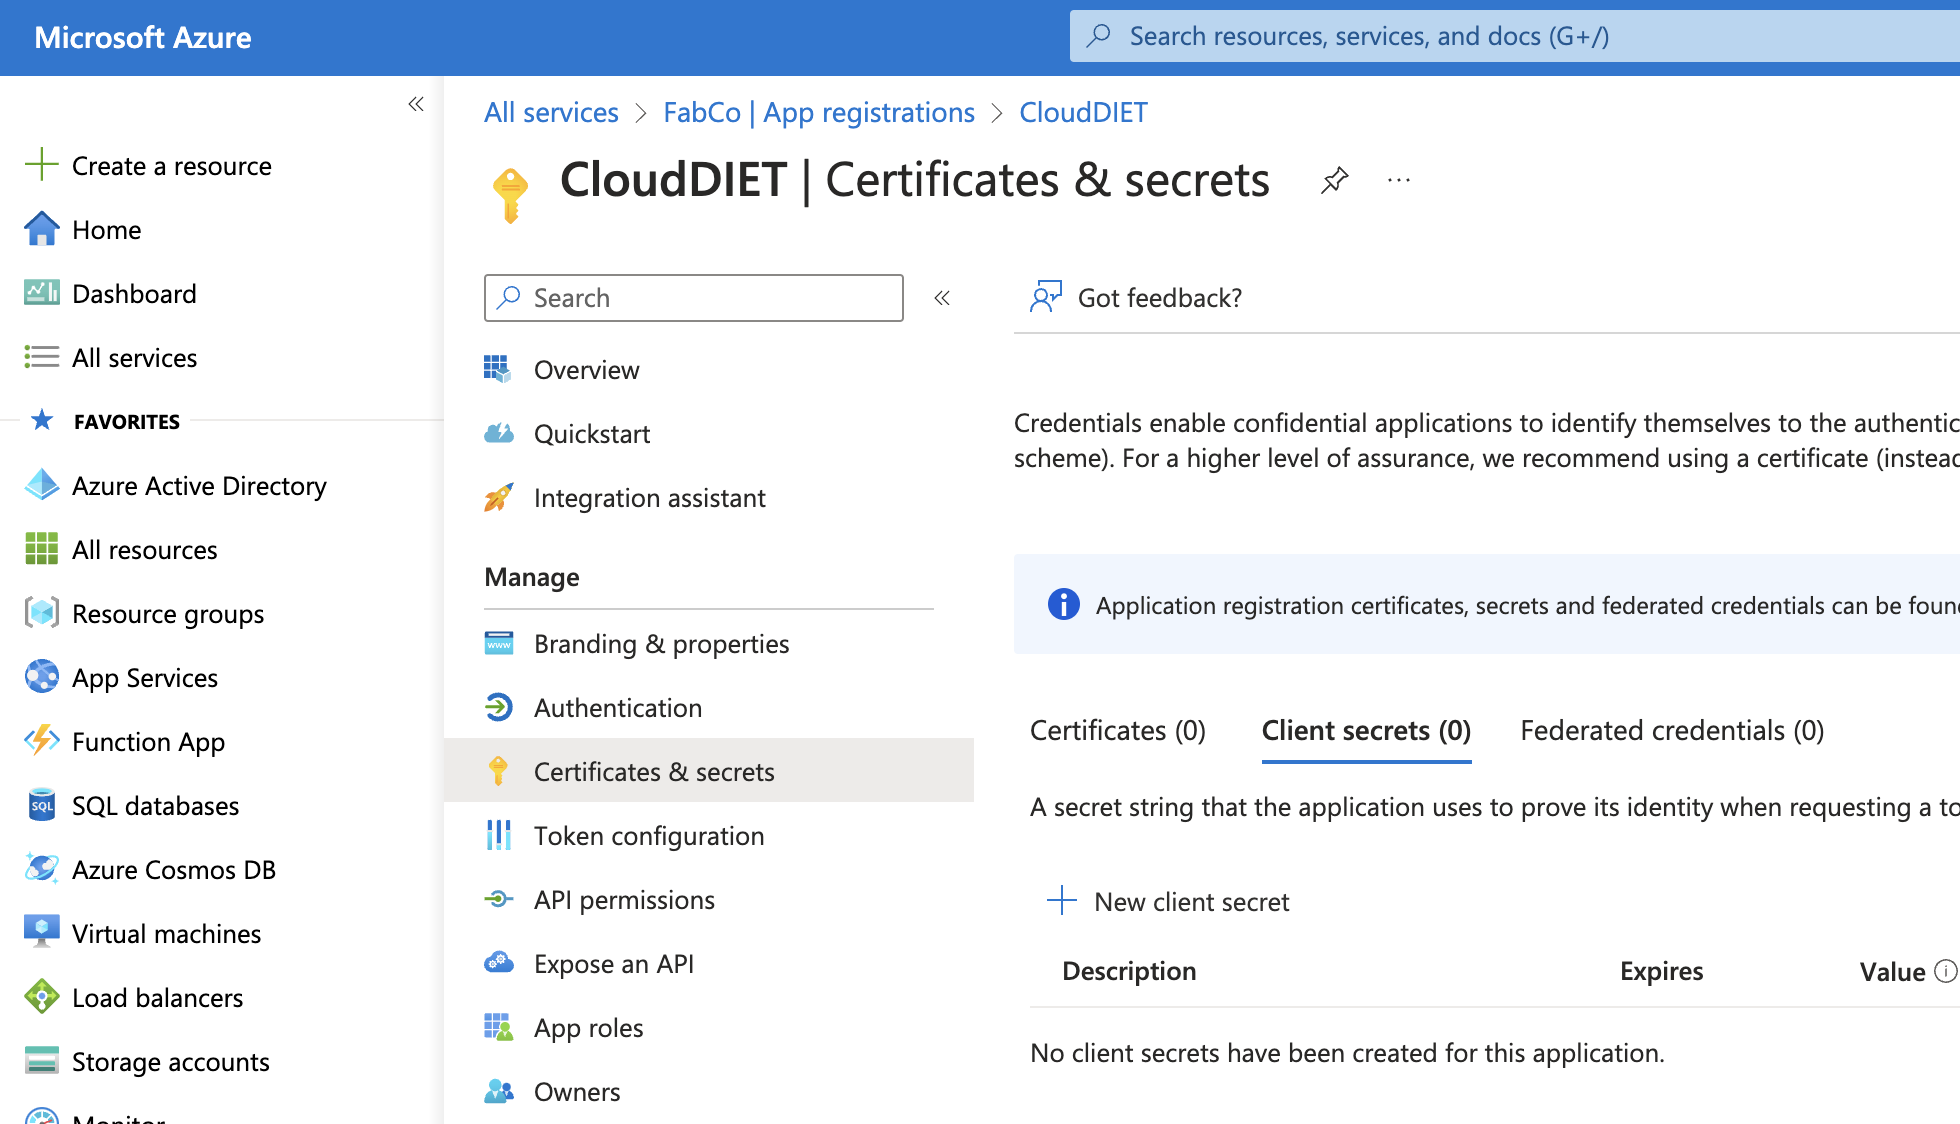Collapse the CloudDIET menu pane

pyautogui.click(x=941, y=297)
